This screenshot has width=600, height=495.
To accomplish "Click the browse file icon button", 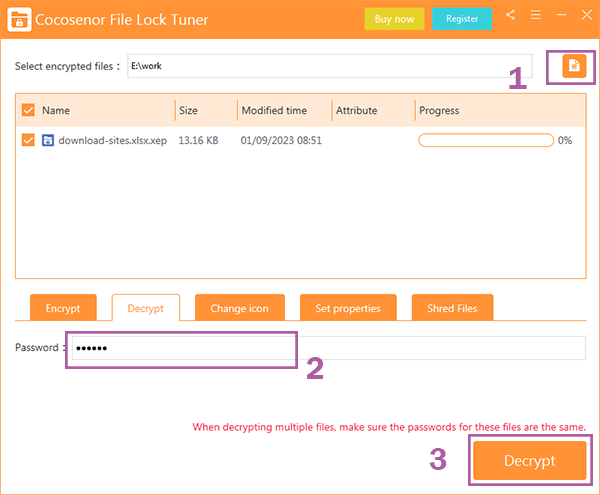I will [574, 66].
